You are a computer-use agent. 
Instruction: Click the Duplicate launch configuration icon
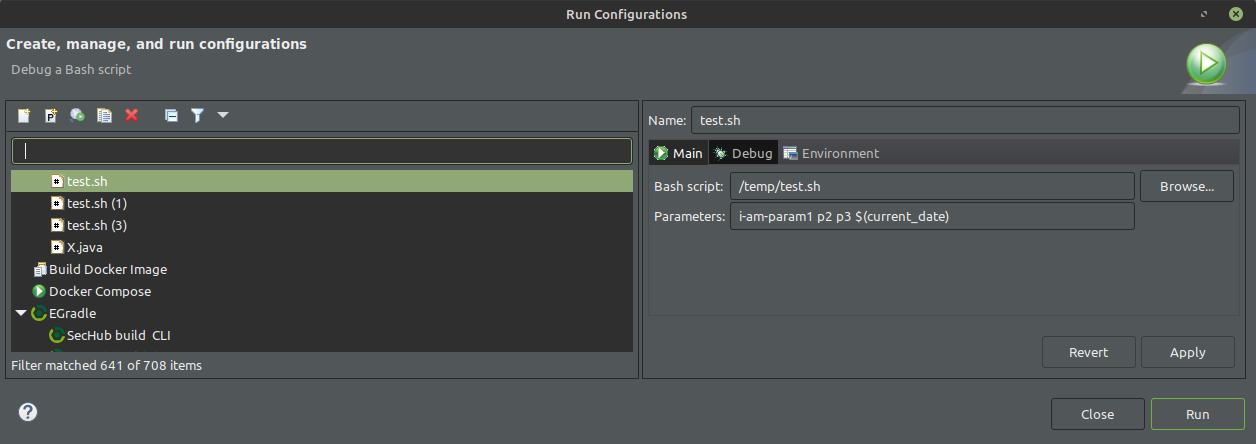pos(104,115)
